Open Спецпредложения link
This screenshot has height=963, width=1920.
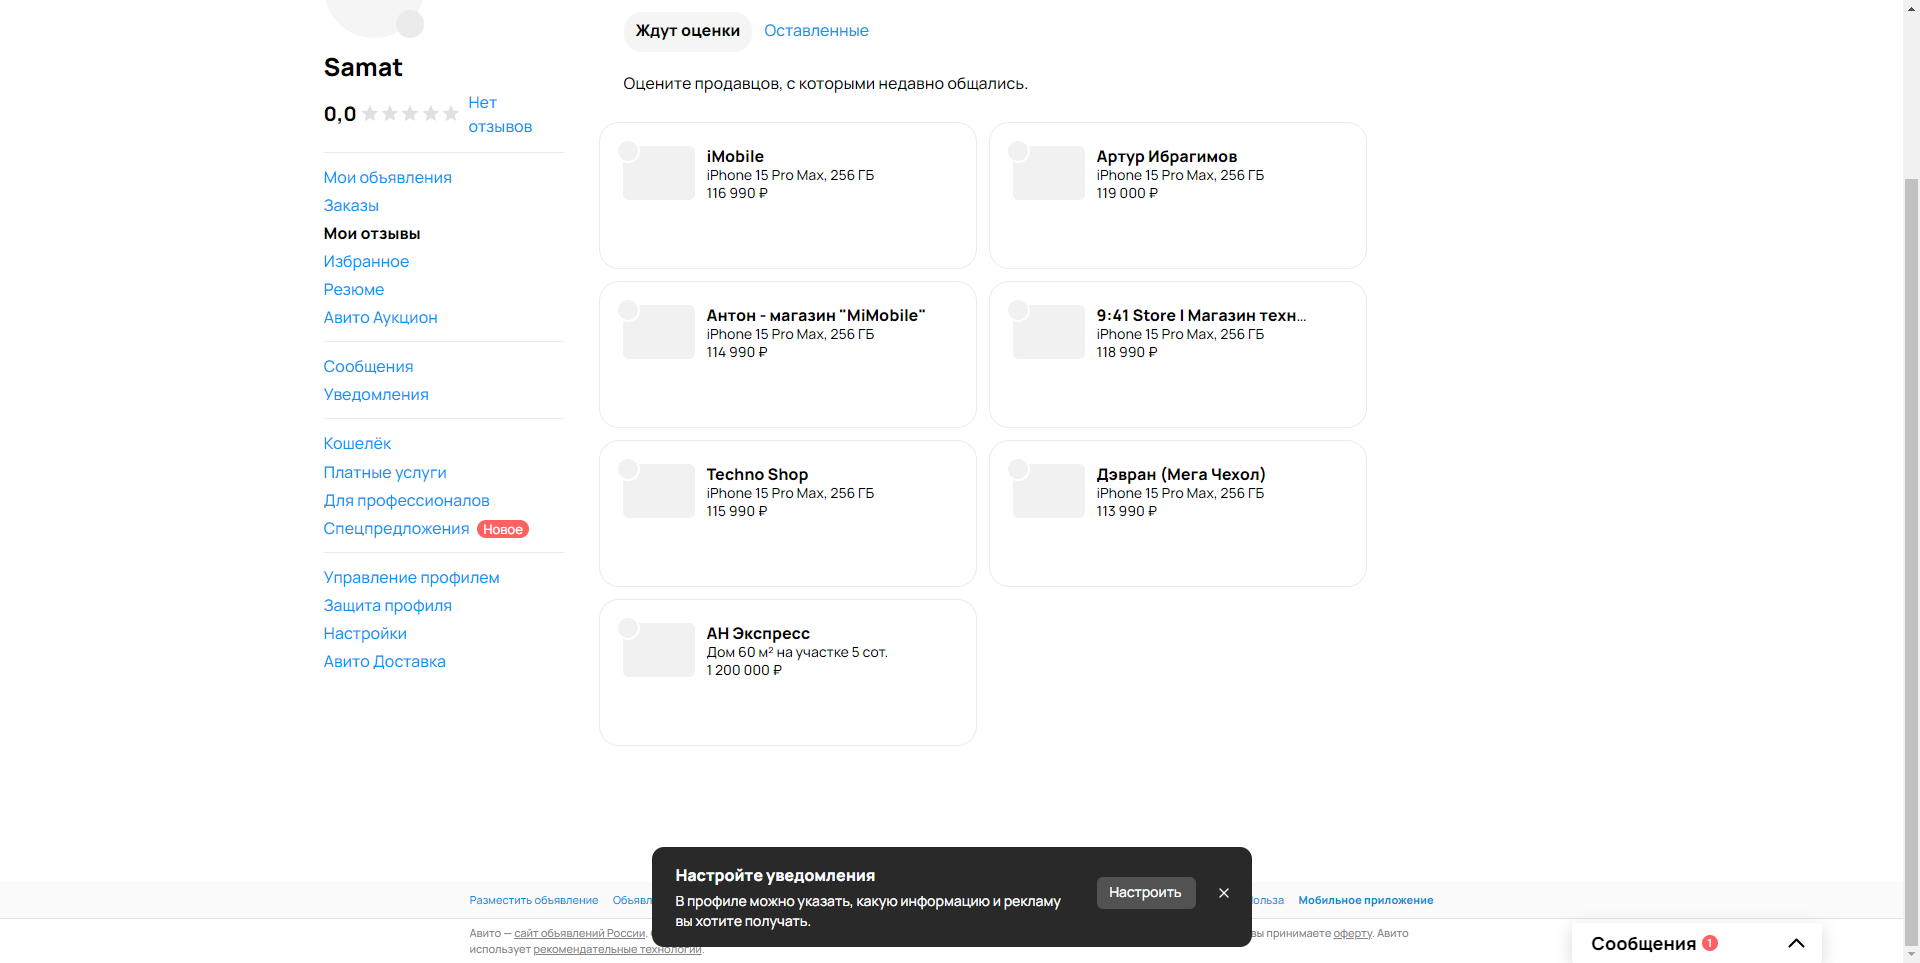(396, 528)
